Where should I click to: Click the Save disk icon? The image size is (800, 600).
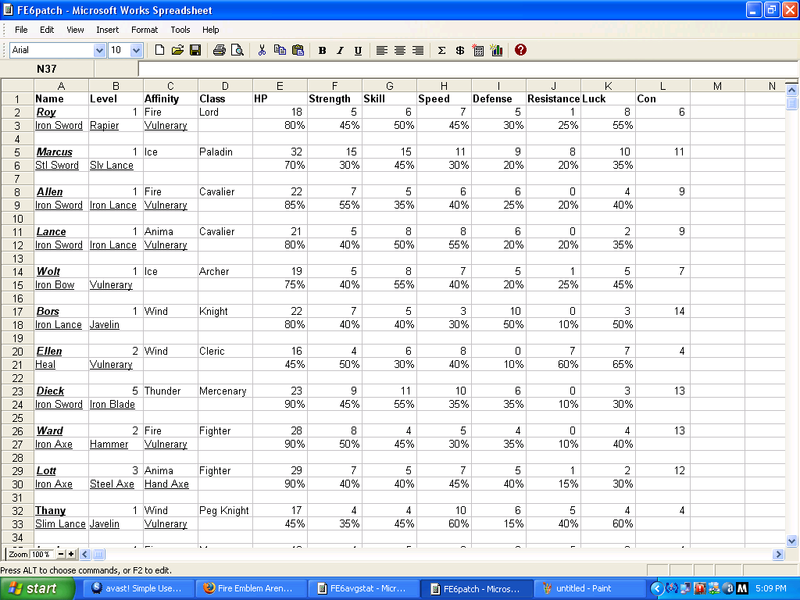(195, 50)
